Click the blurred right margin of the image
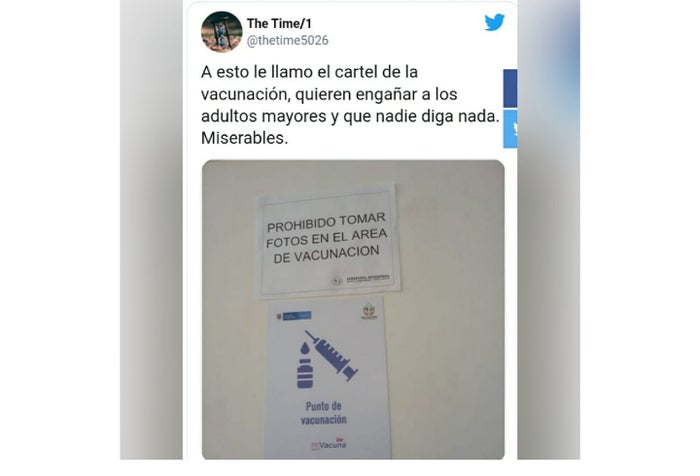Viewport: 700px width, 476px height. point(549,230)
